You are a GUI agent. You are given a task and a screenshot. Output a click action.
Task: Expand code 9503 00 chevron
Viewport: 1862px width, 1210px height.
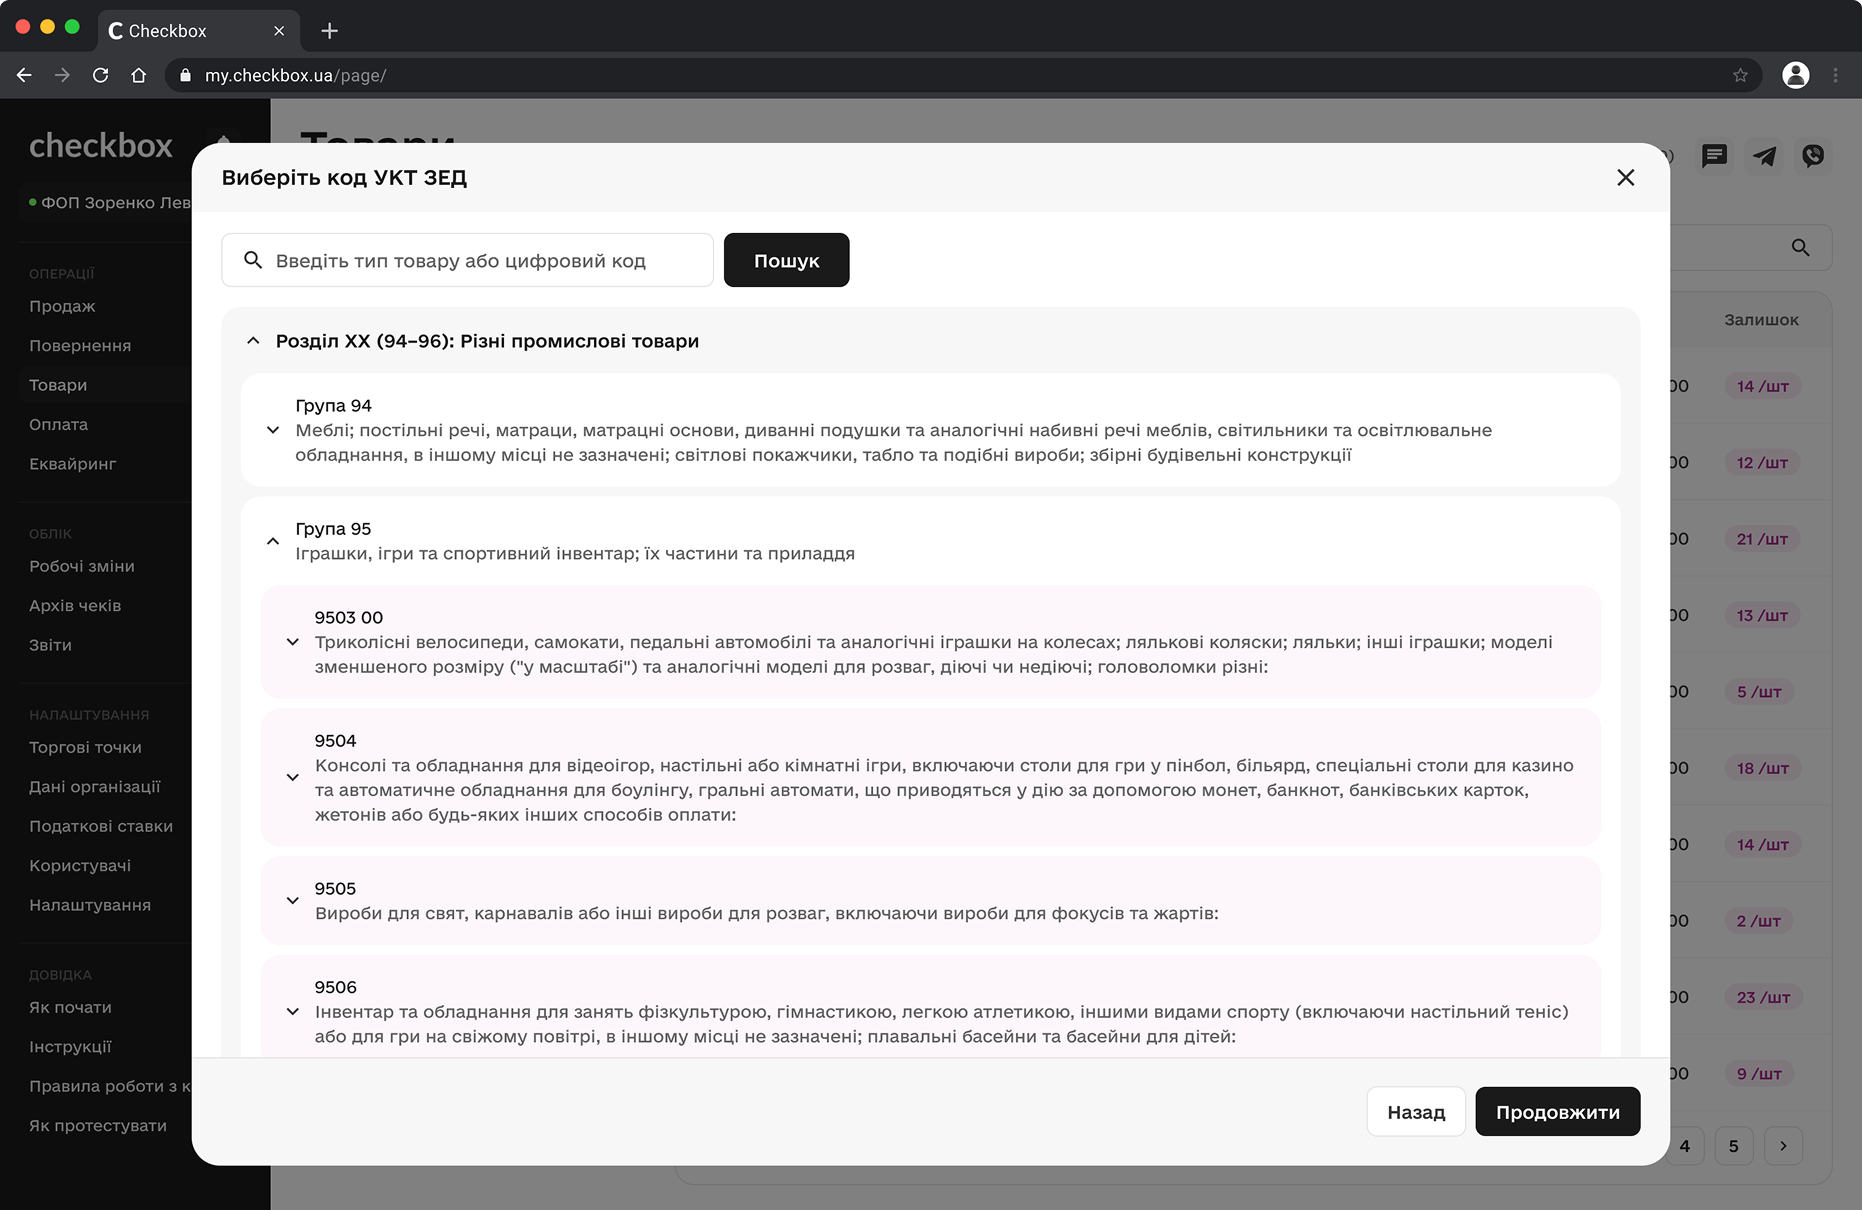coord(293,642)
